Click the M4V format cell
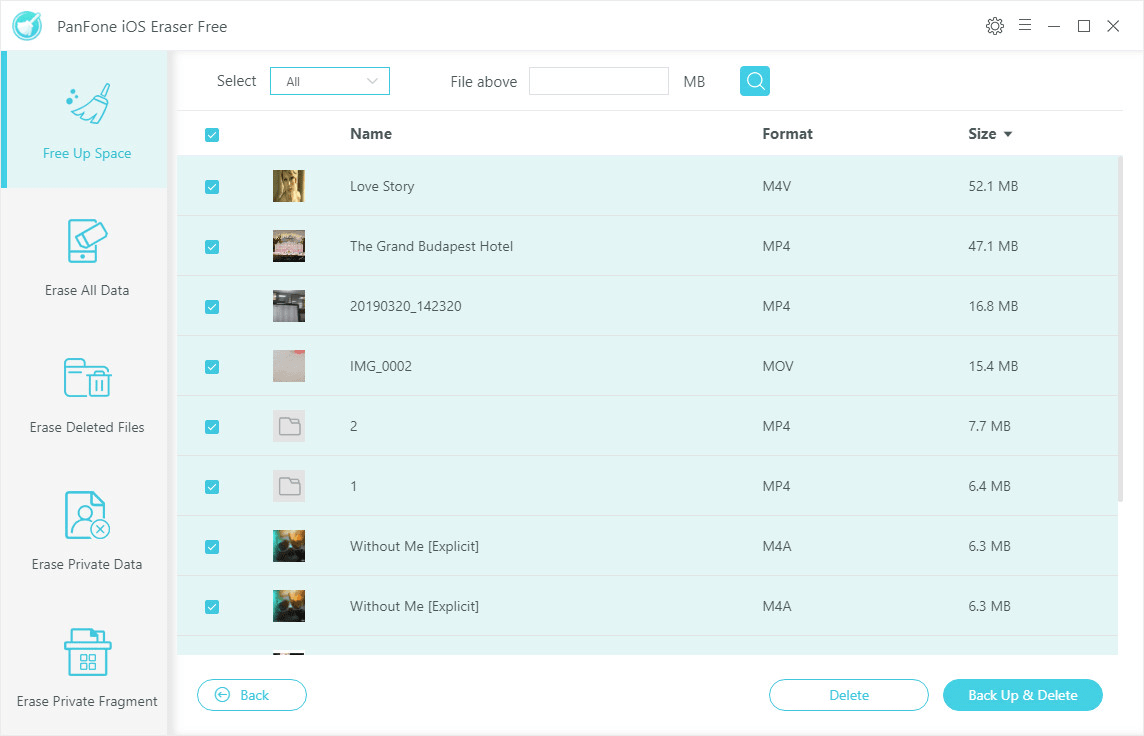This screenshot has height=736, width=1144. pos(776,186)
